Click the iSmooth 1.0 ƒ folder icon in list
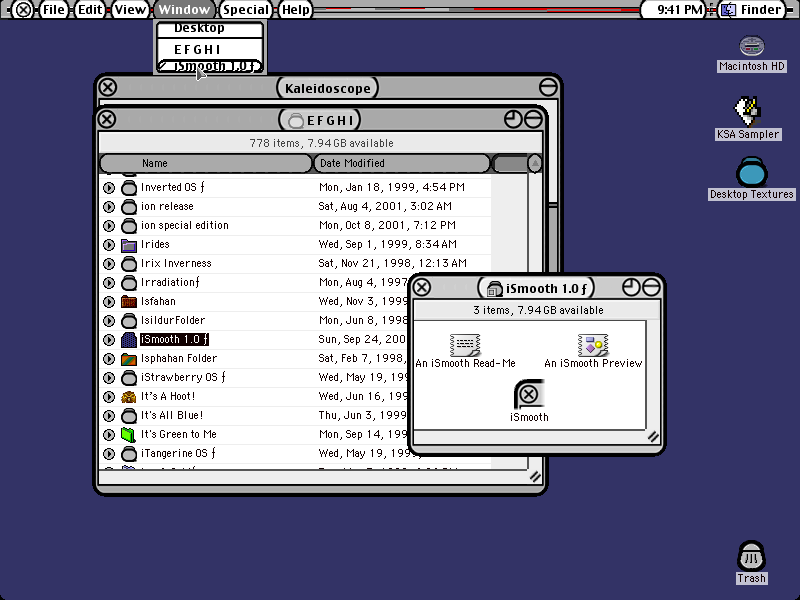This screenshot has width=800, height=600. tap(129, 340)
